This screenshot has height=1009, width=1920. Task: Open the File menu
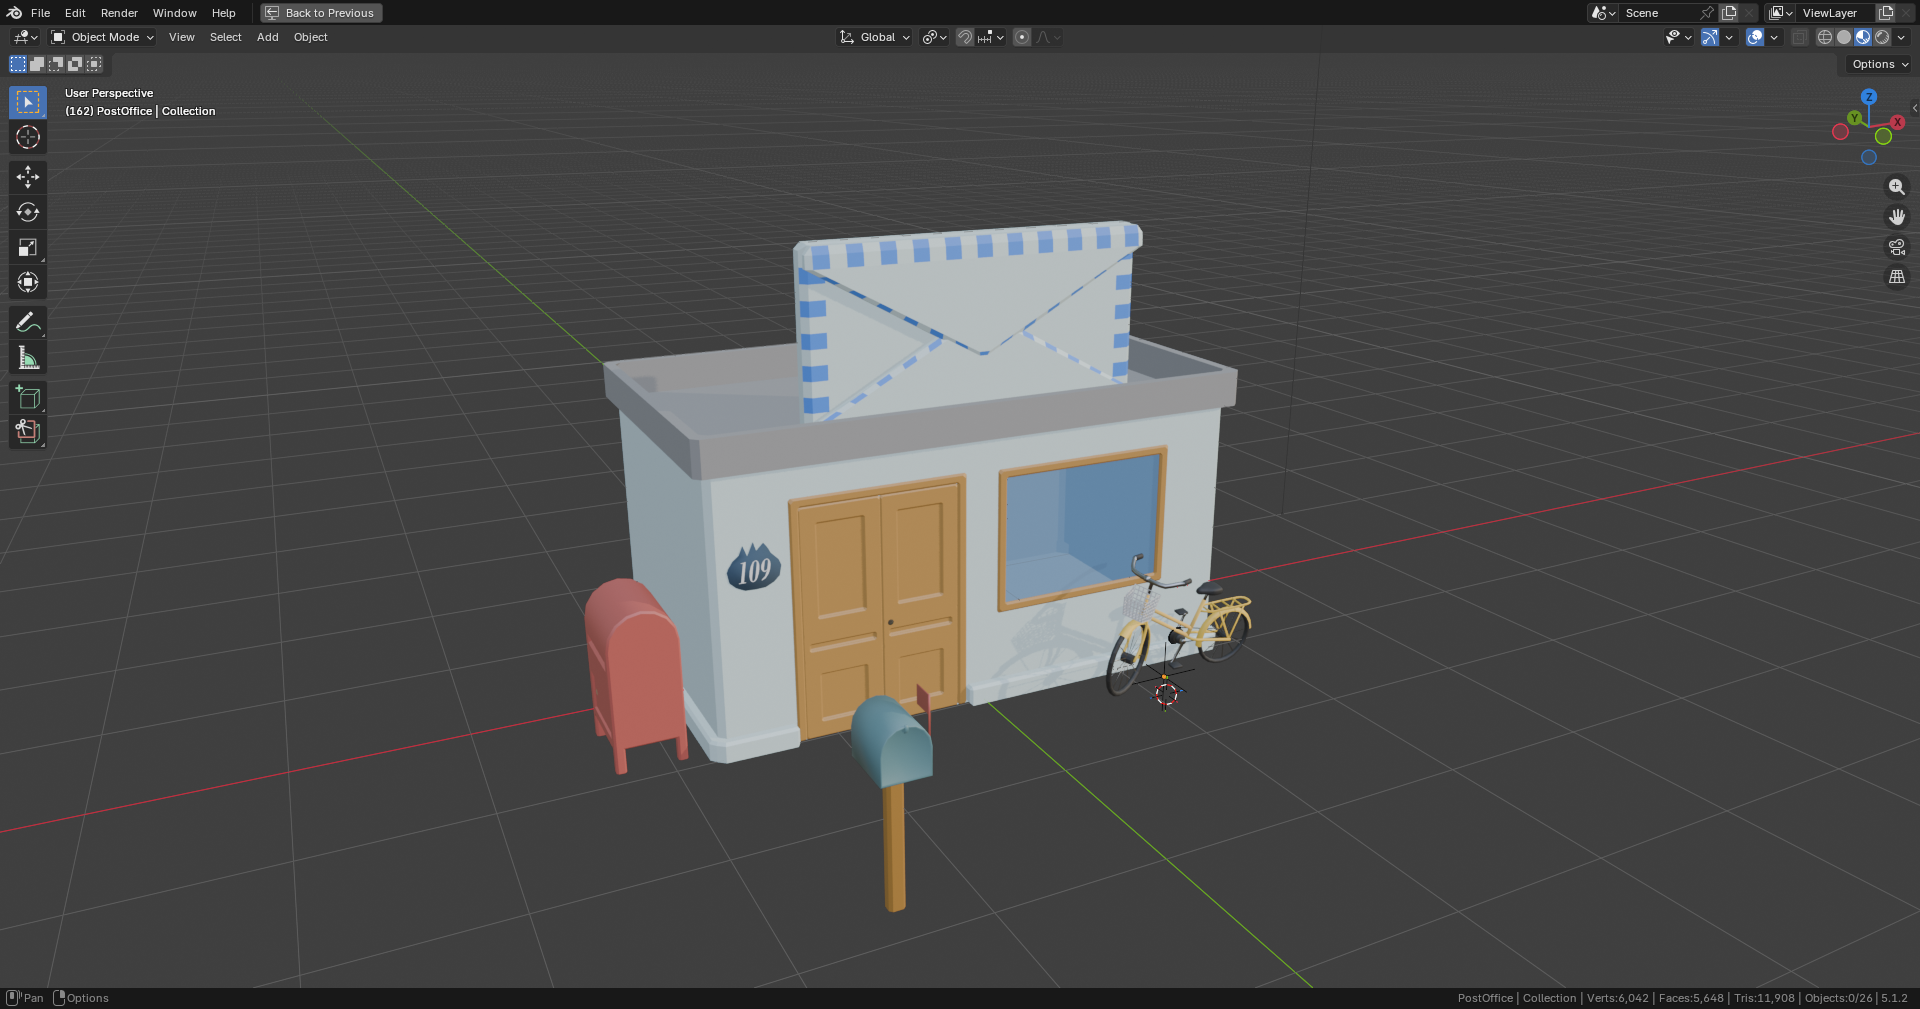(40, 13)
